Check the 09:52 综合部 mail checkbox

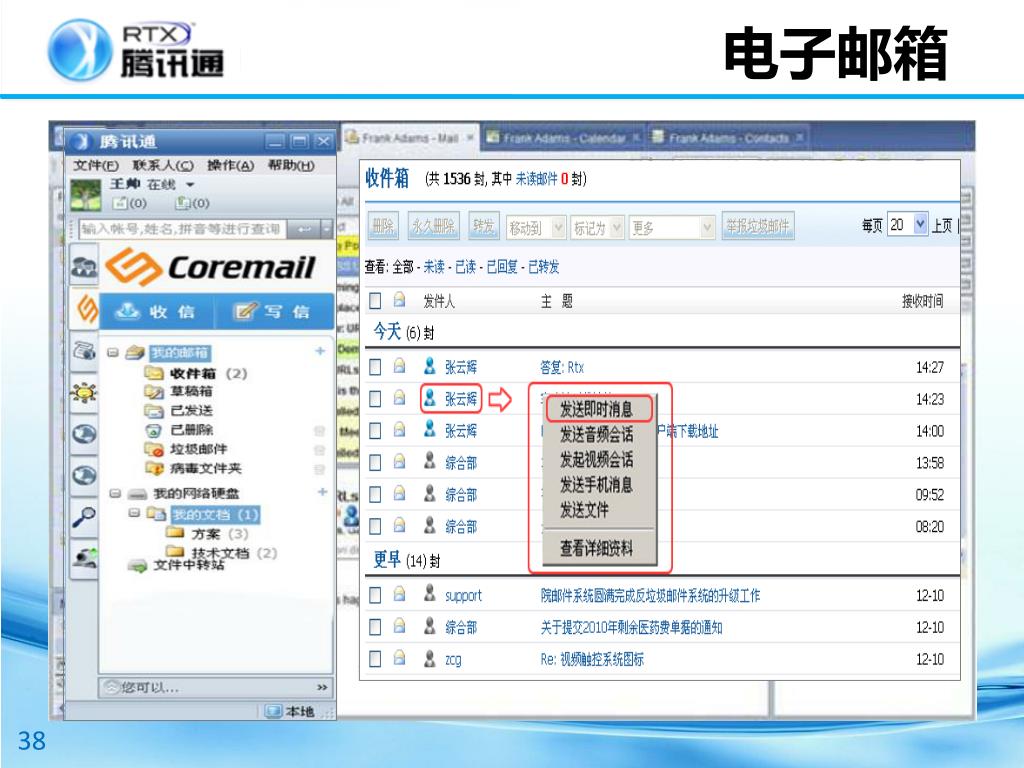click(376, 494)
